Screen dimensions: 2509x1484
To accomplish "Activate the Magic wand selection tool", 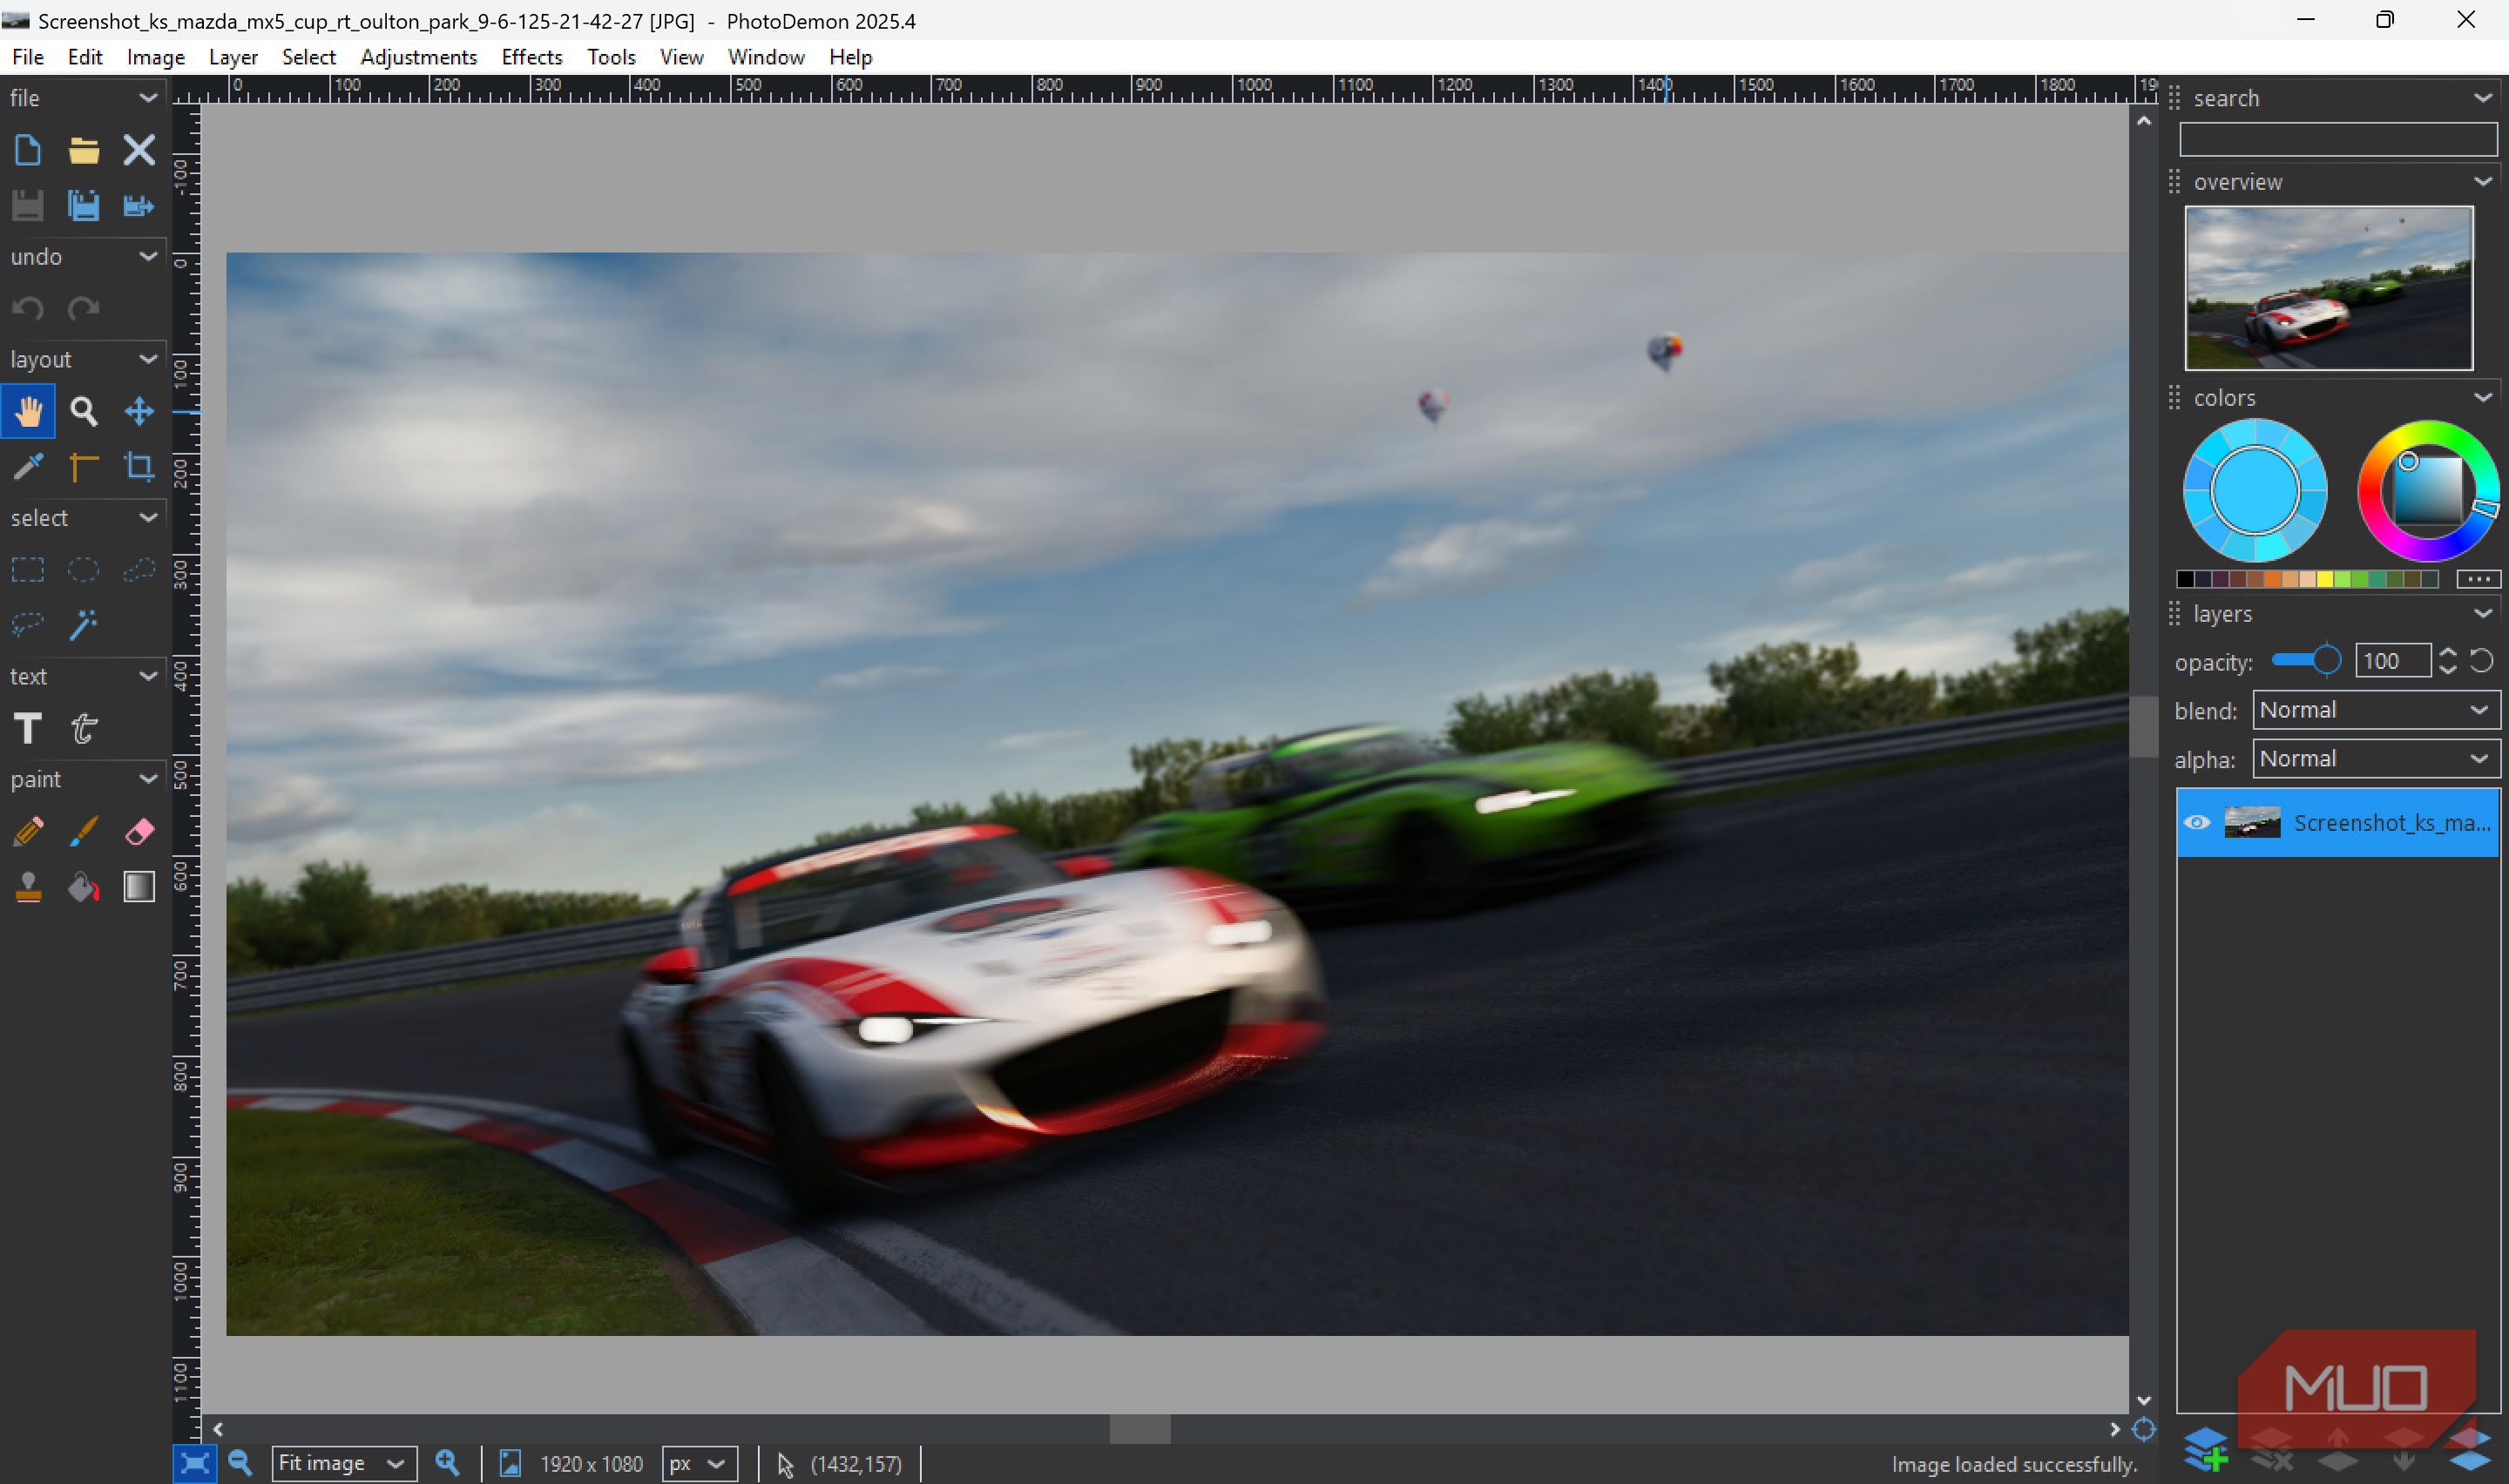I will [x=84, y=625].
